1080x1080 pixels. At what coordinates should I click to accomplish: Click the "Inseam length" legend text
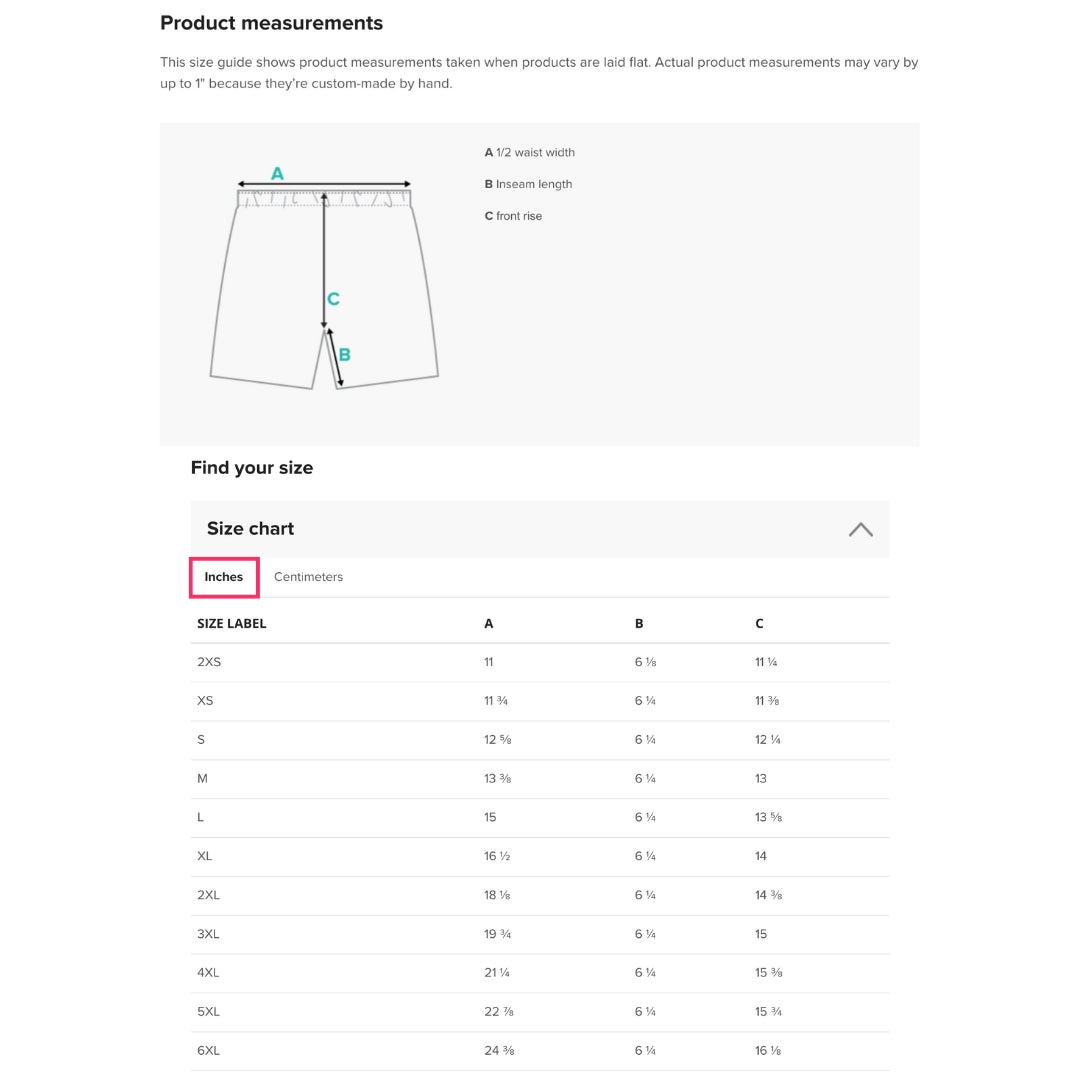tap(534, 184)
